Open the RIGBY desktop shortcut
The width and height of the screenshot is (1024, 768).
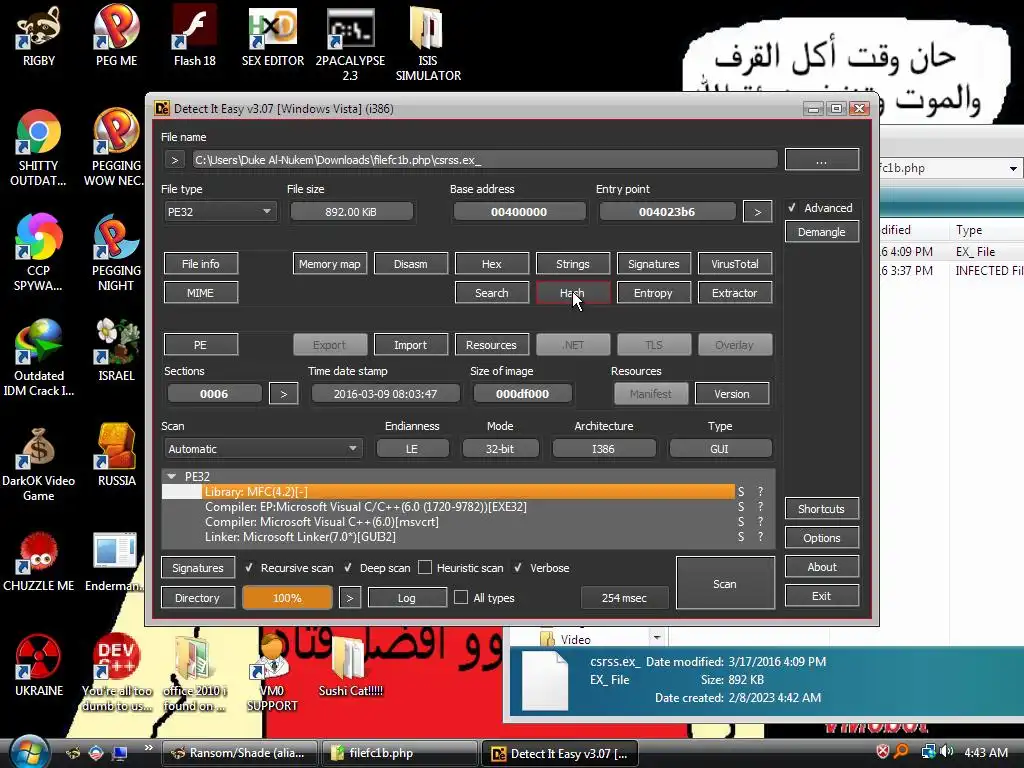tap(39, 37)
